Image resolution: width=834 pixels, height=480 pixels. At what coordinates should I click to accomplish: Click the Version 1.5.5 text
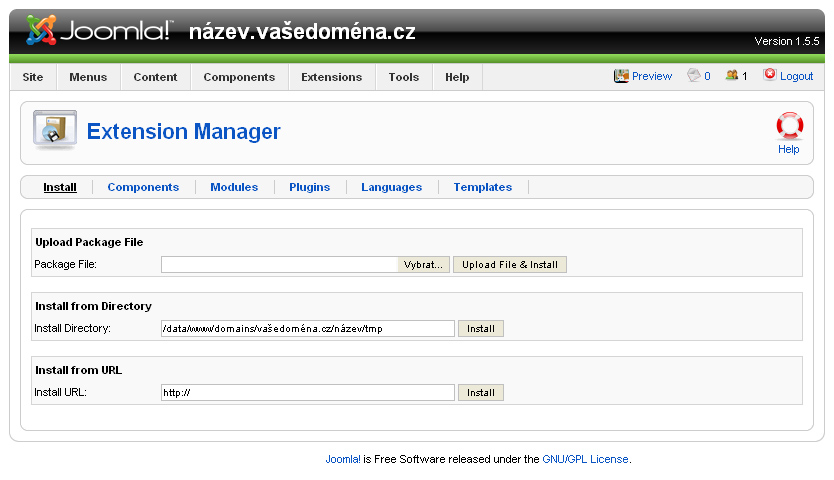787,41
